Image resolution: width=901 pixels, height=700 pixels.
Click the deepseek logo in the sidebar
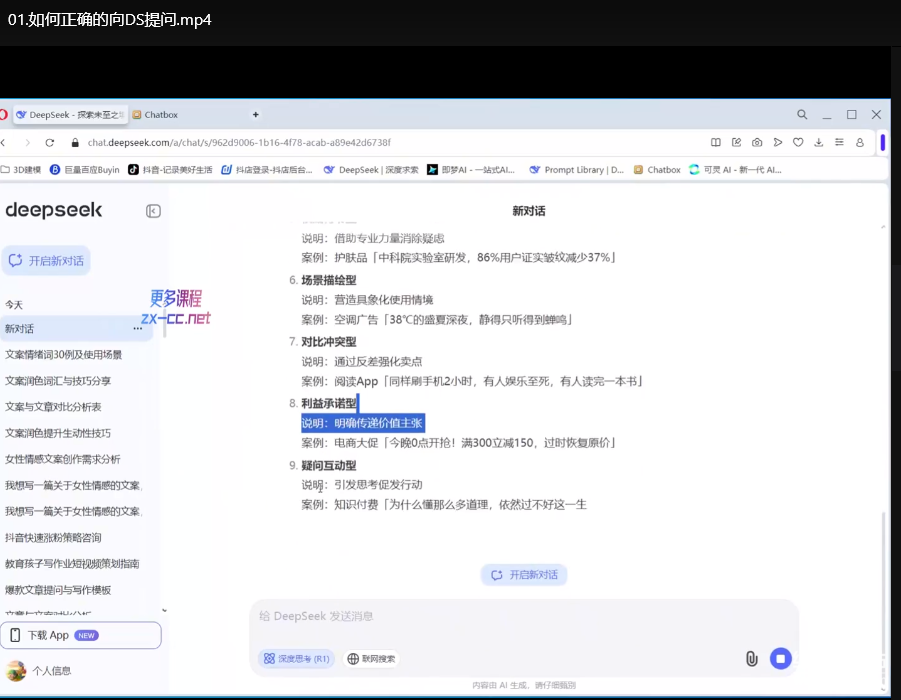coord(53,210)
